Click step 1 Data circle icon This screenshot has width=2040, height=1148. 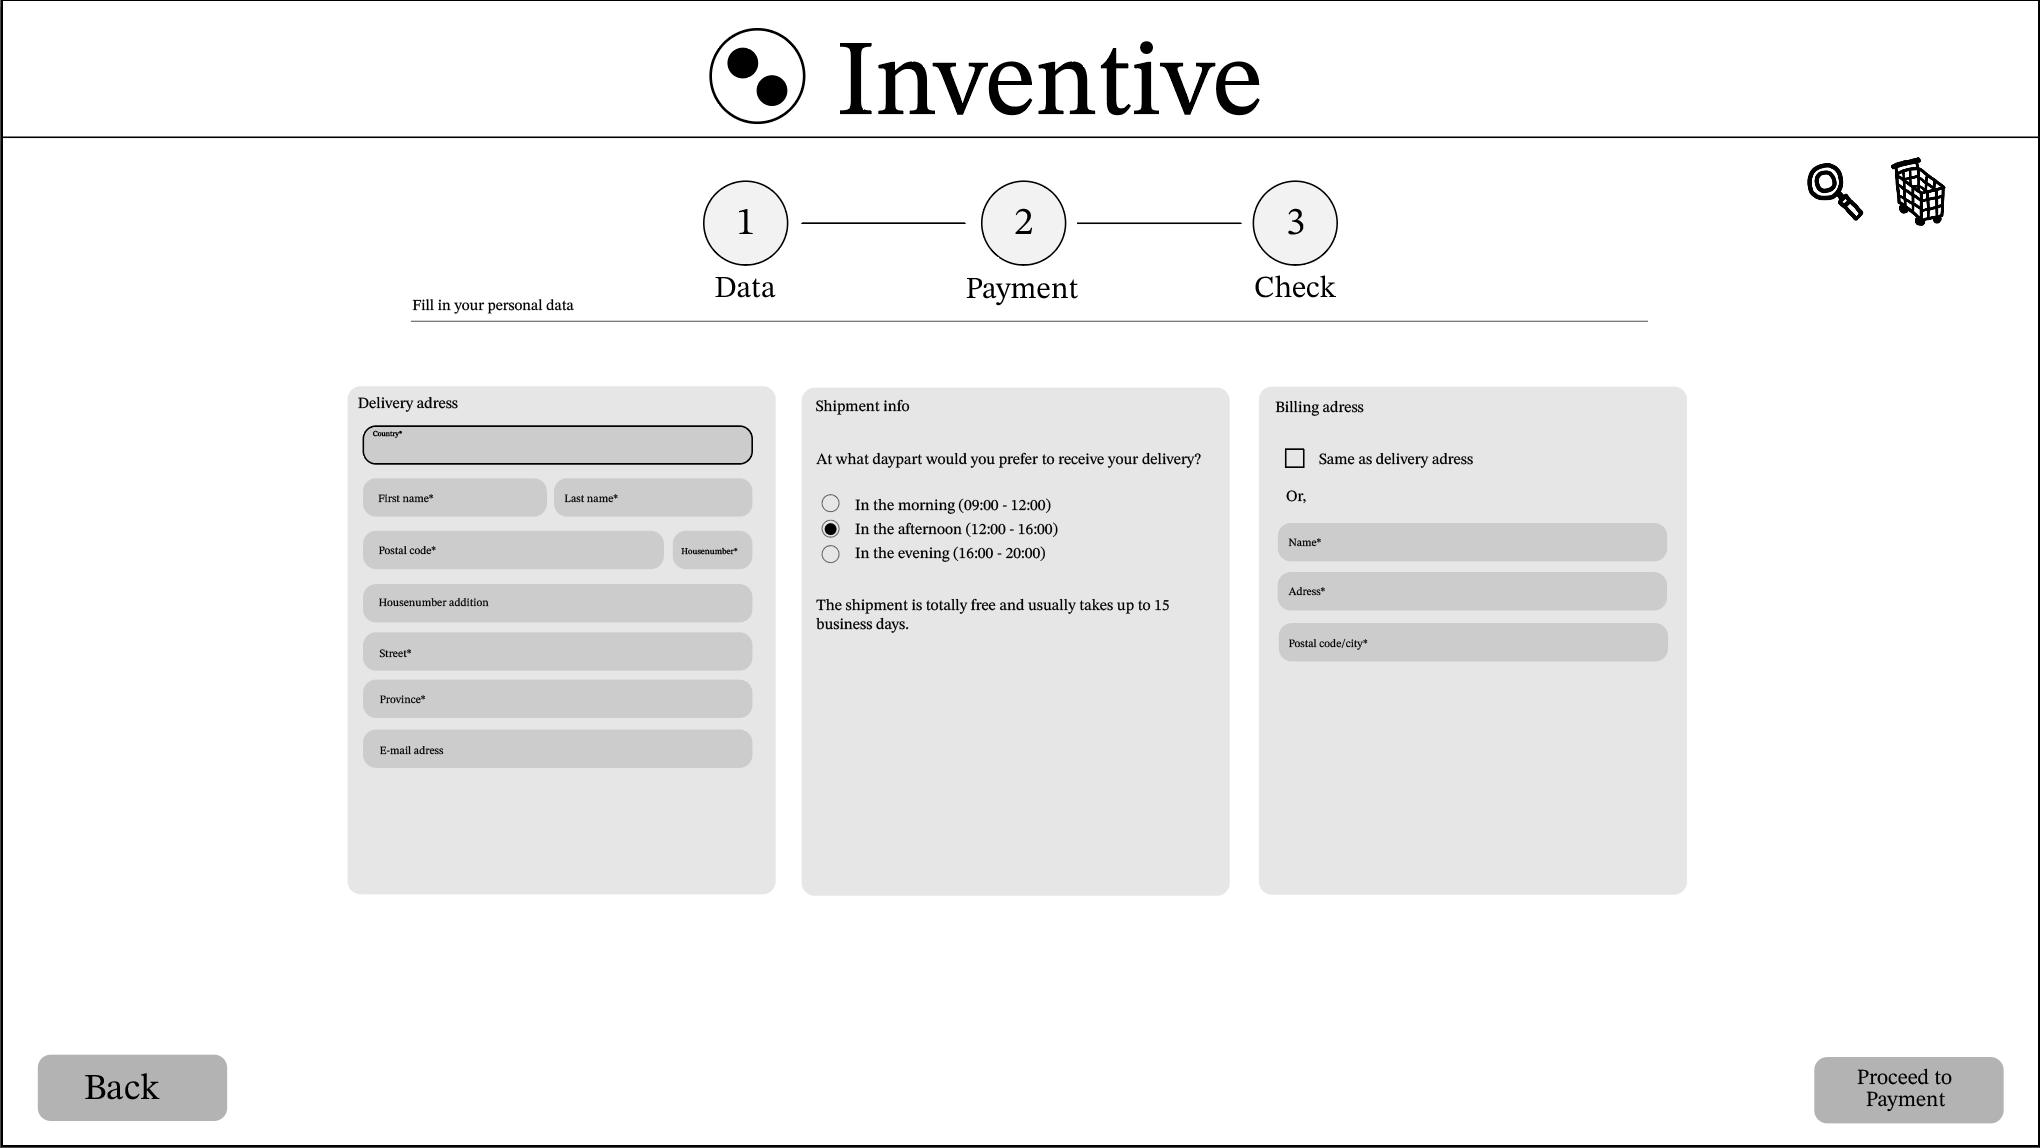click(x=745, y=221)
